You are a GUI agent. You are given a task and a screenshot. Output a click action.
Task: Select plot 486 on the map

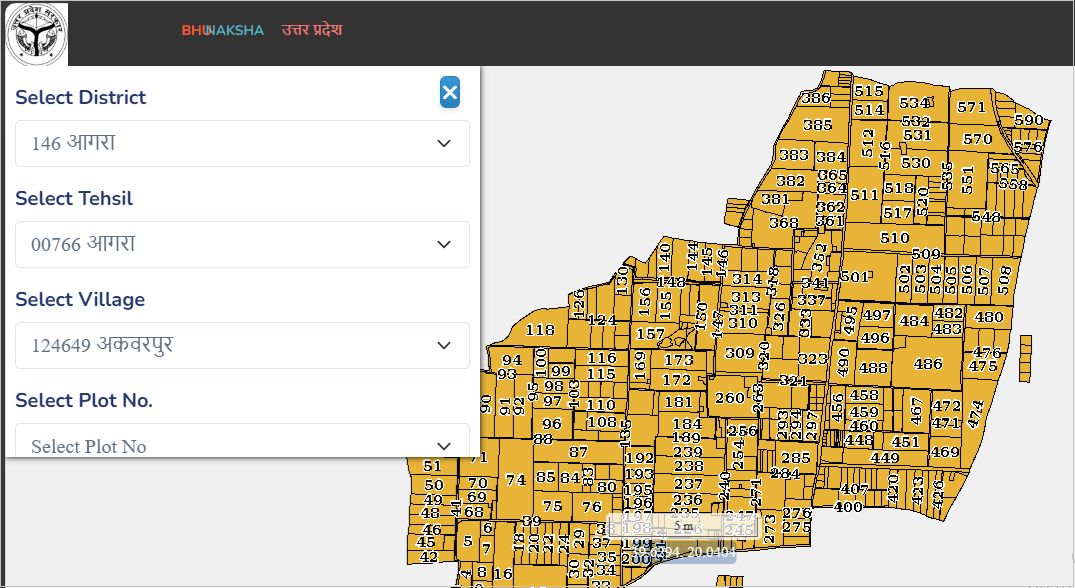pos(928,364)
